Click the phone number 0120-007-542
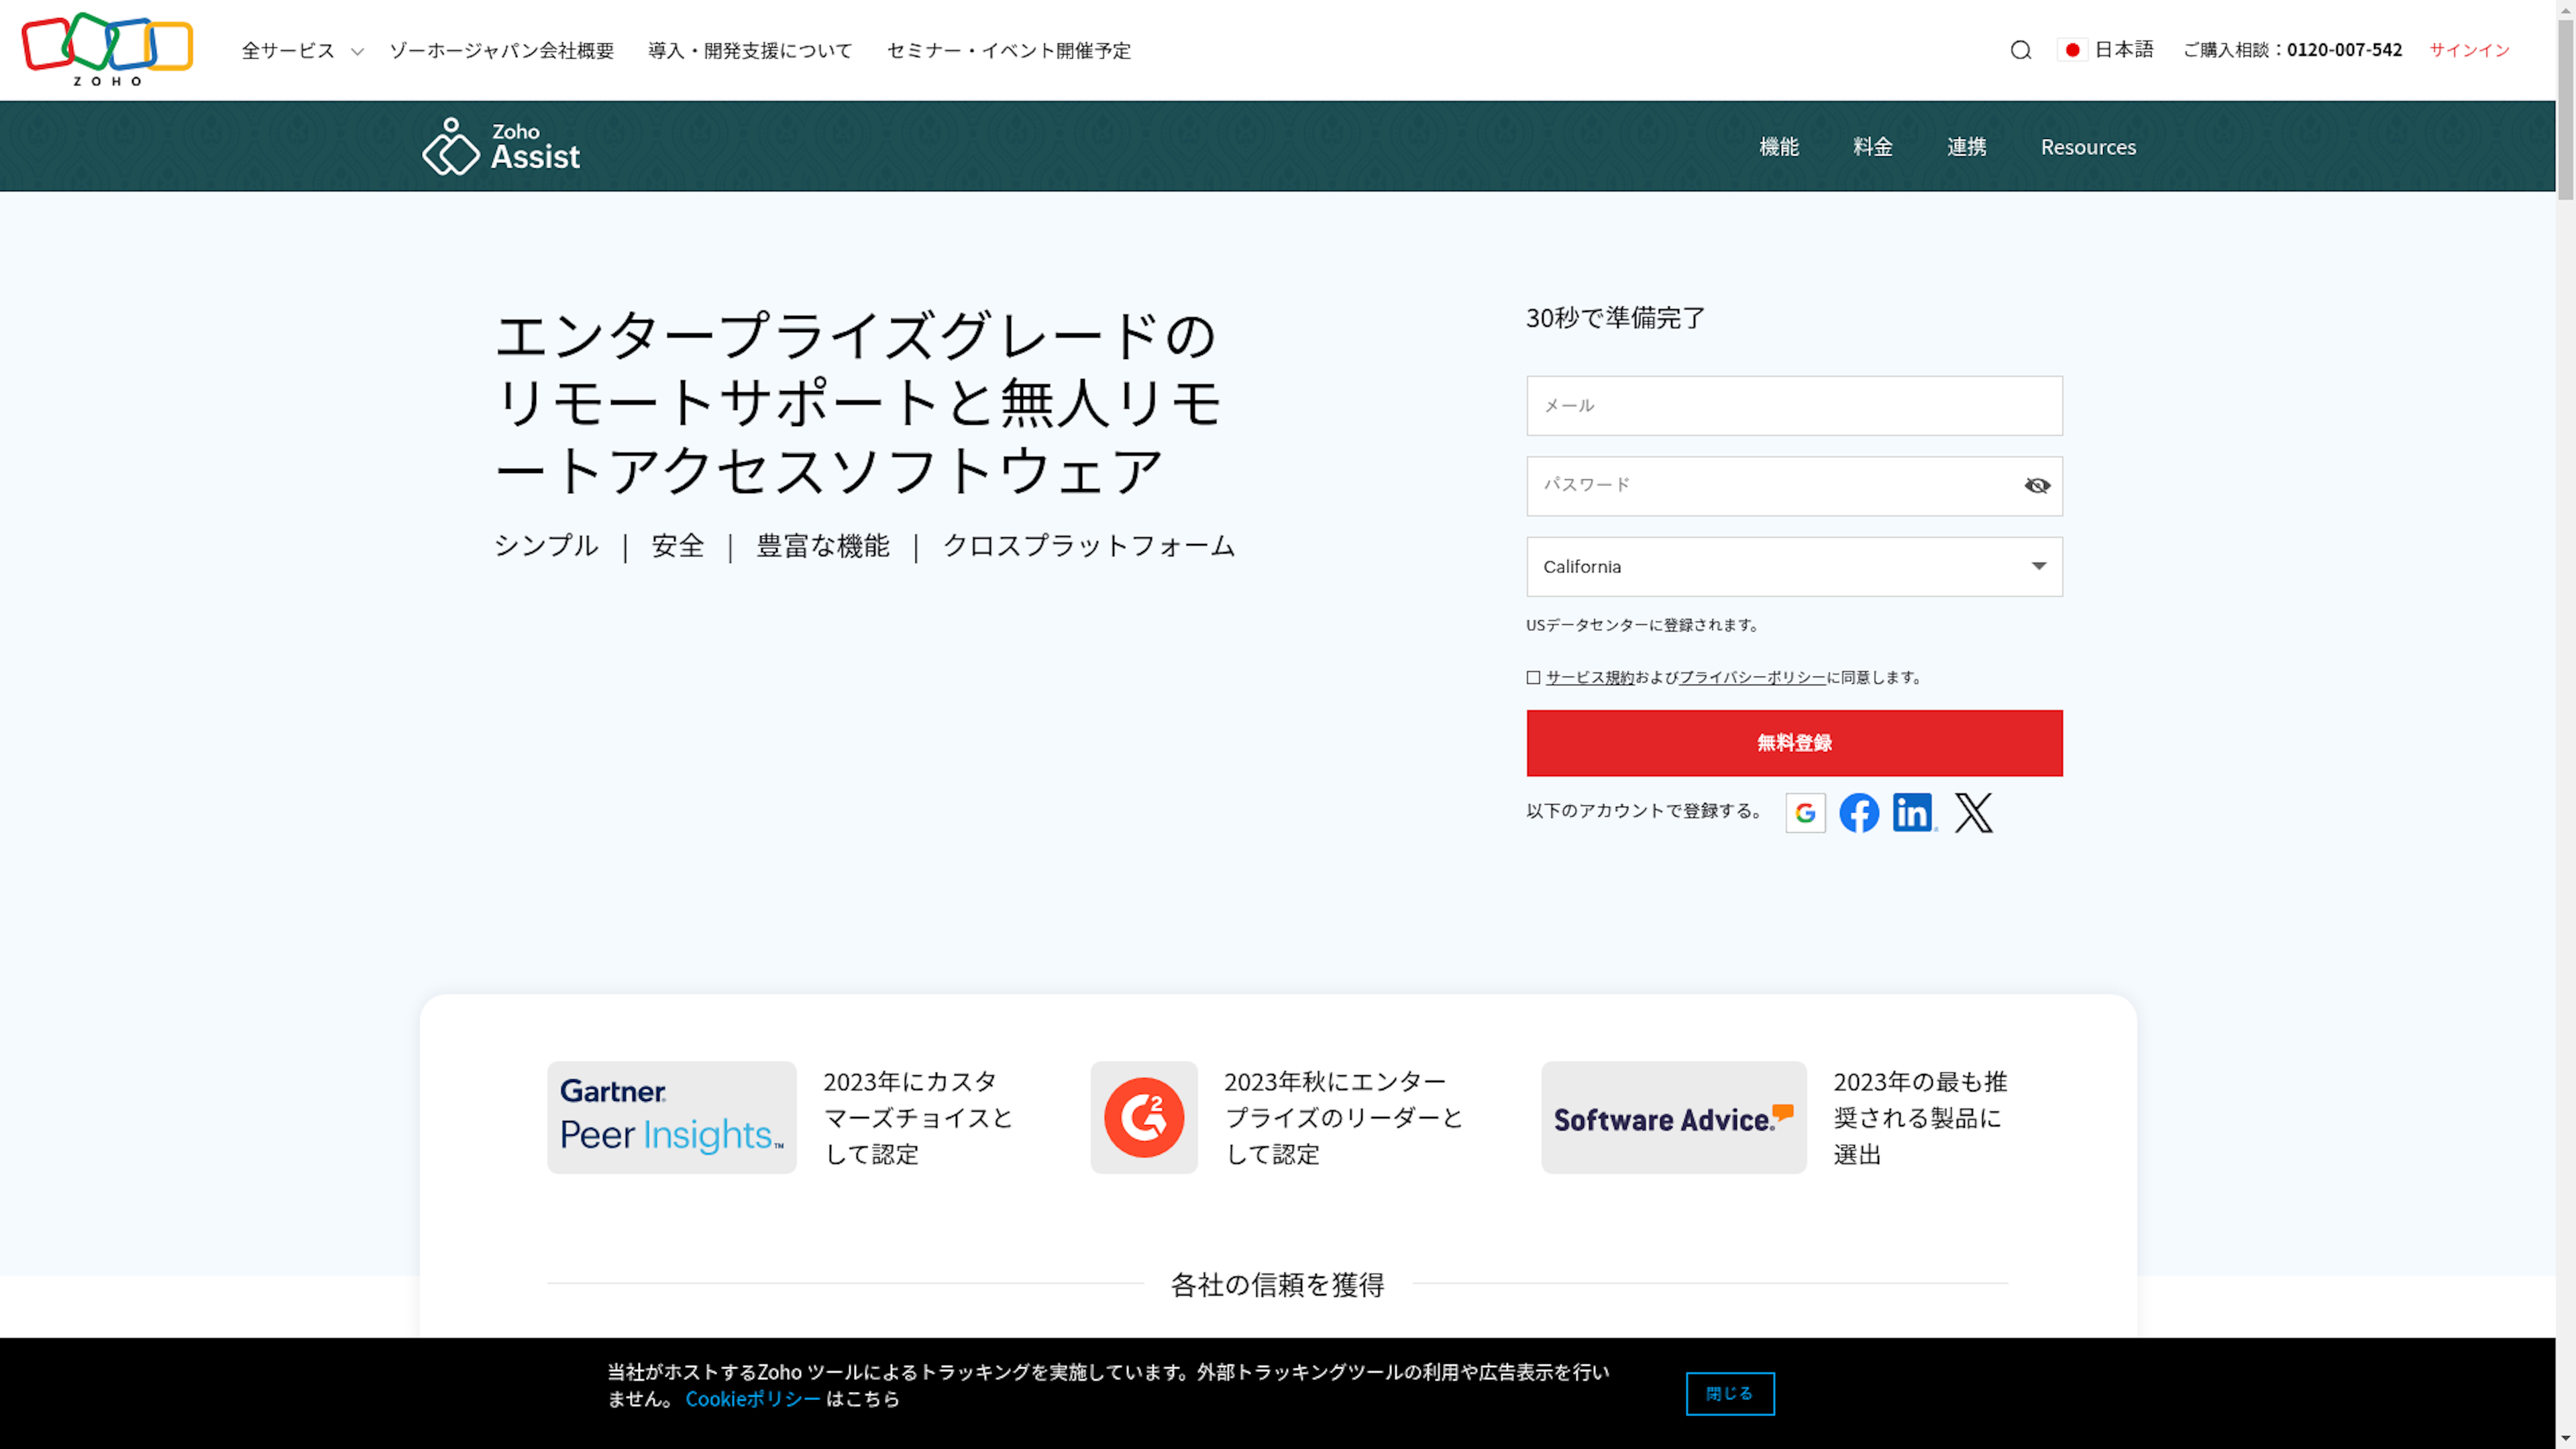This screenshot has height=1449, width=2576. pyautogui.click(x=2344, y=50)
